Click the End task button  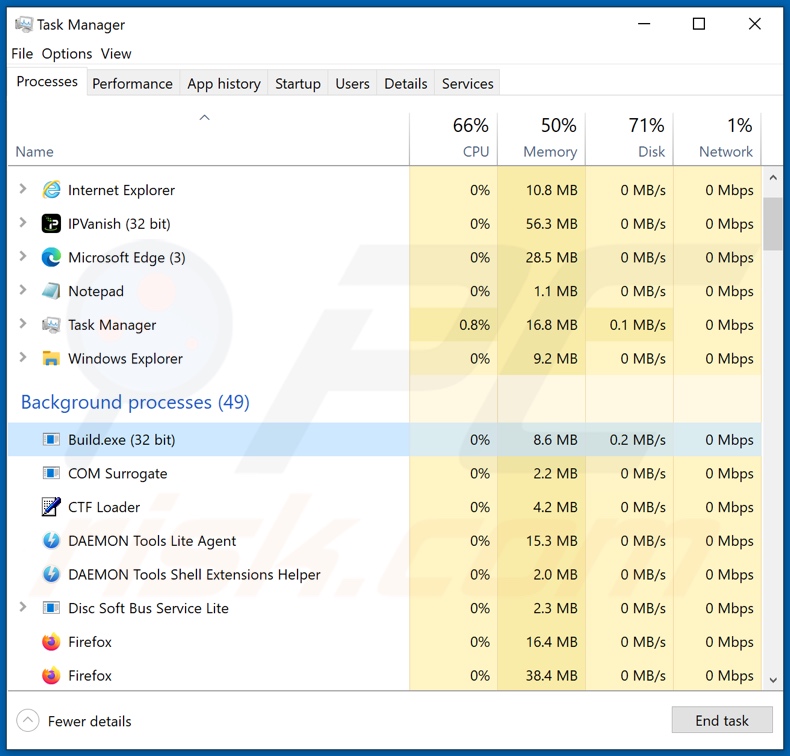click(722, 720)
